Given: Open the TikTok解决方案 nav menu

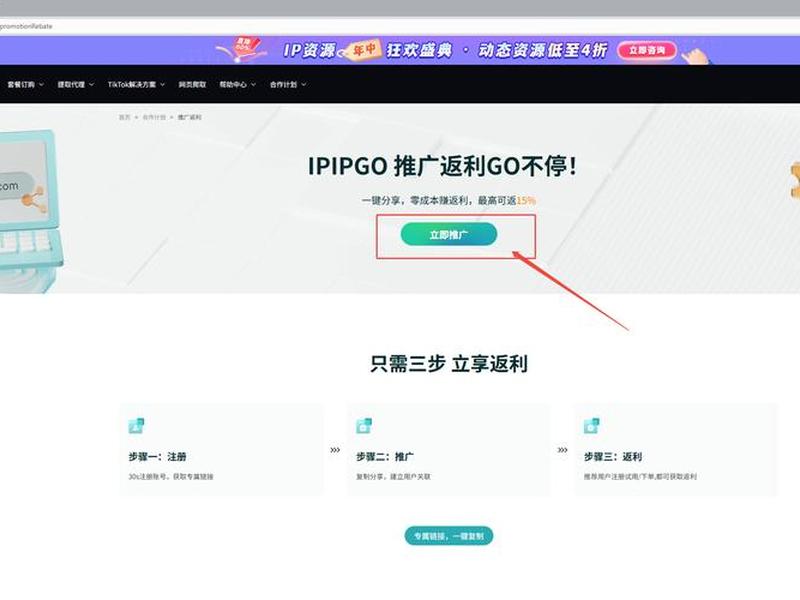Looking at the screenshot, I should click(136, 84).
